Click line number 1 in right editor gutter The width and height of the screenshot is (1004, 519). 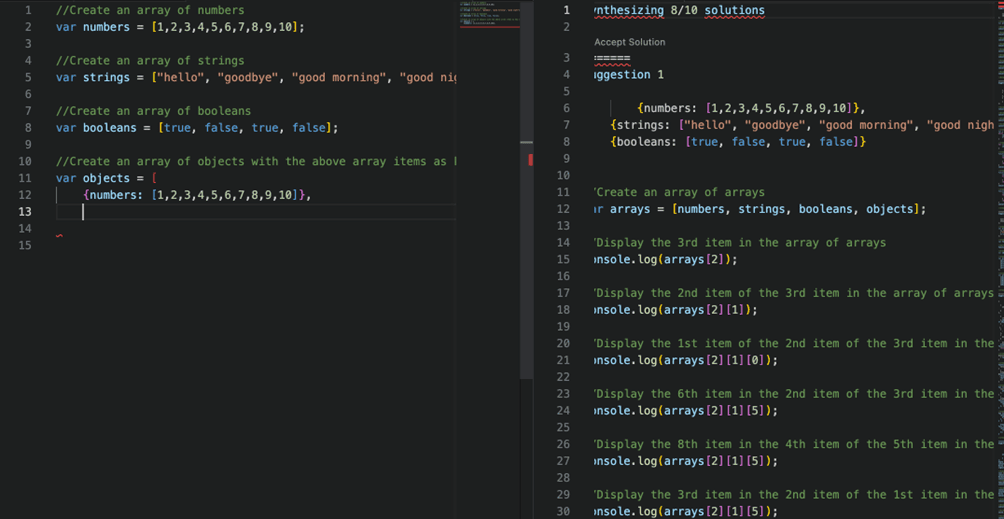(x=565, y=10)
